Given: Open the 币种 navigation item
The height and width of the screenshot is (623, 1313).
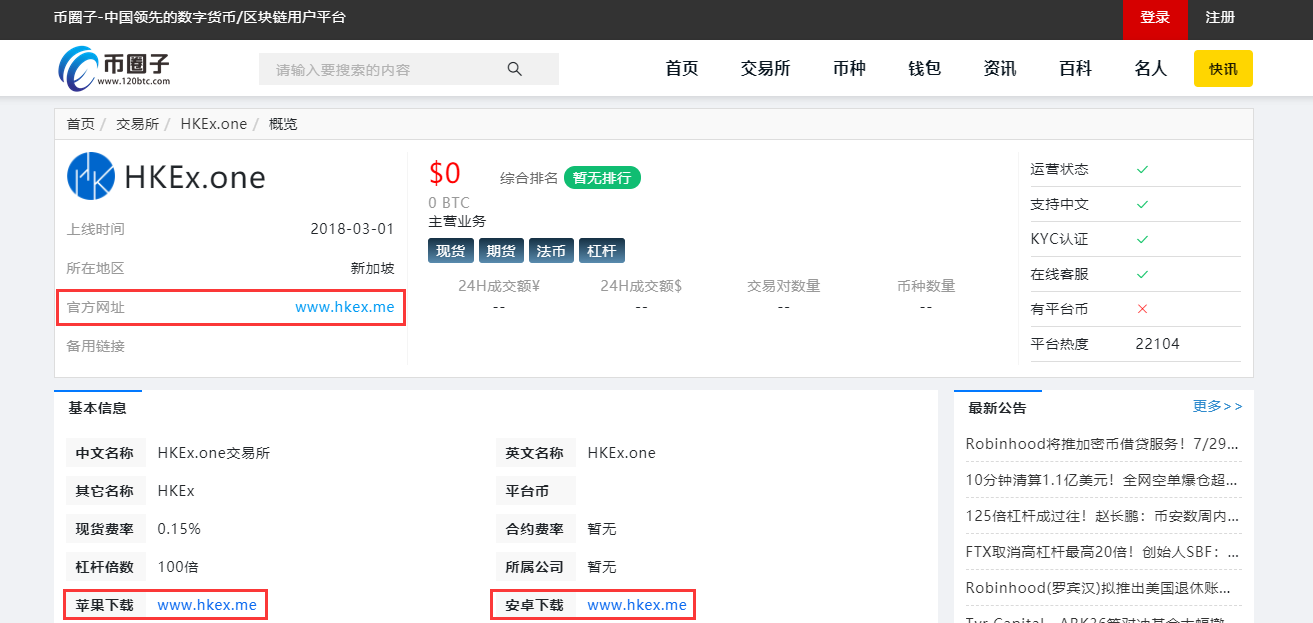Looking at the screenshot, I should 849,69.
